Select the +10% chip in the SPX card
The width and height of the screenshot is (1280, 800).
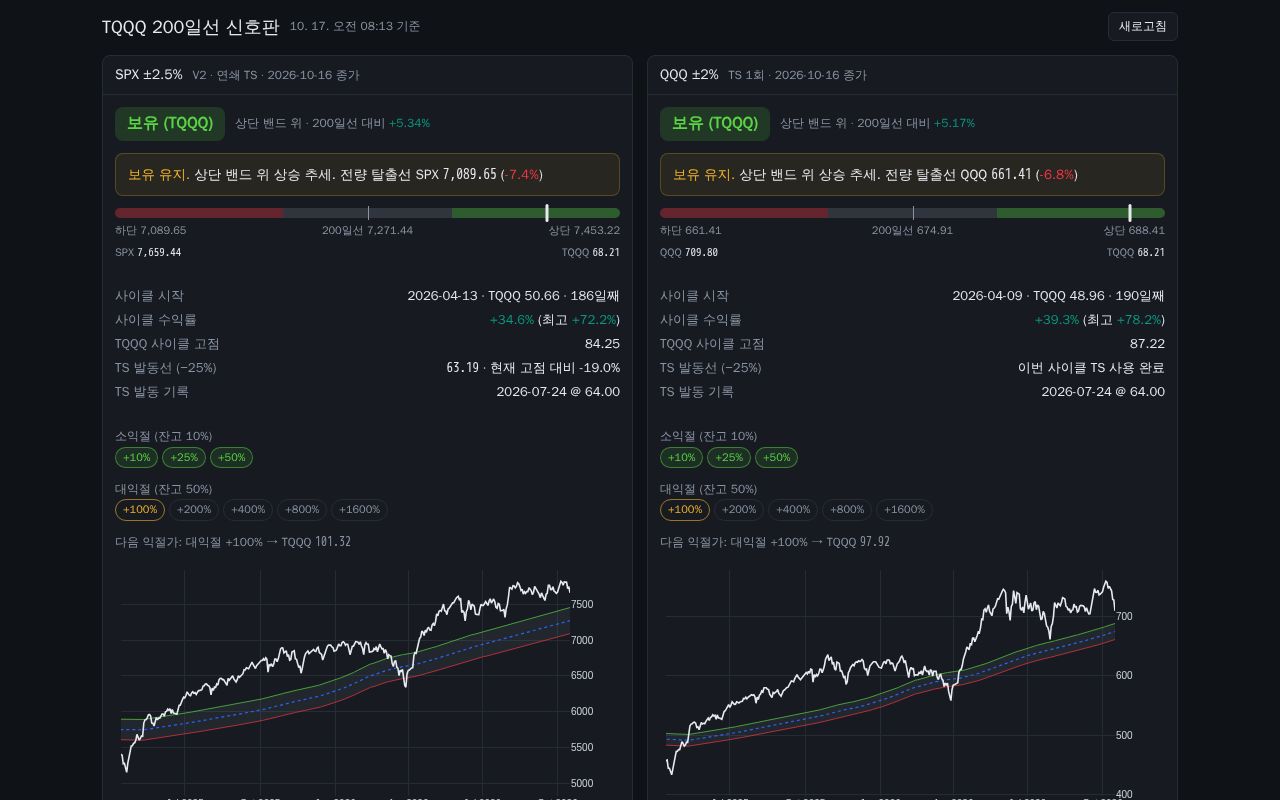tap(137, 457)
